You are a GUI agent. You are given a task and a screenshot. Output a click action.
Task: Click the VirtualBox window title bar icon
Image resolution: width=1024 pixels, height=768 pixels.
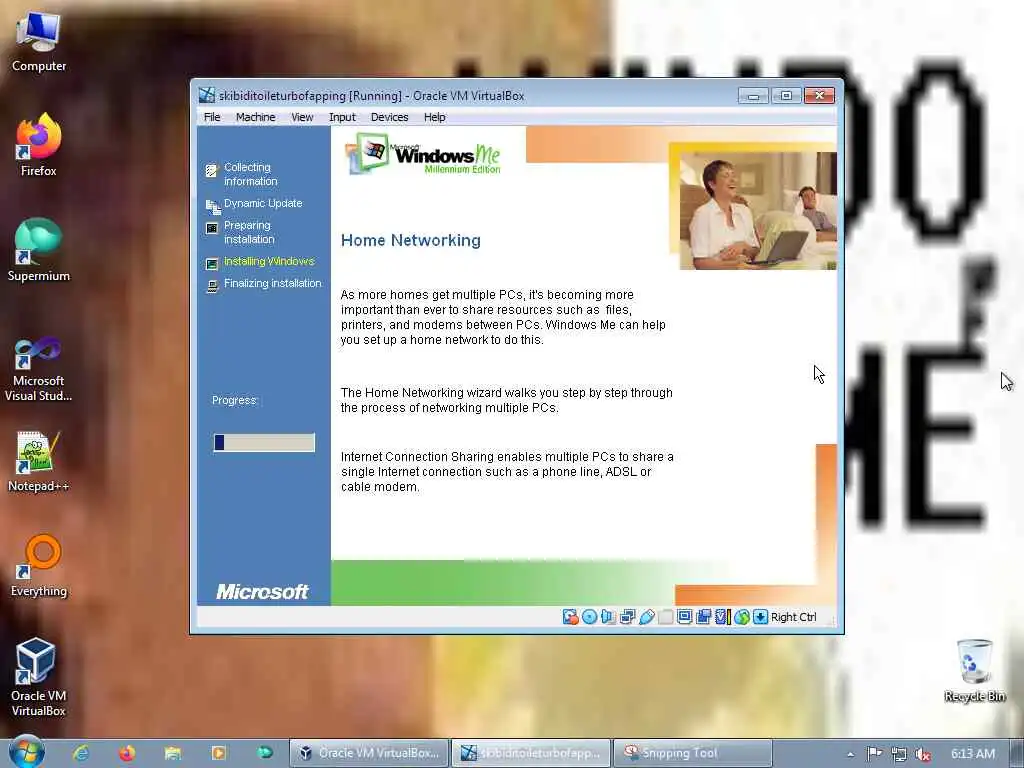coord(206,95)
